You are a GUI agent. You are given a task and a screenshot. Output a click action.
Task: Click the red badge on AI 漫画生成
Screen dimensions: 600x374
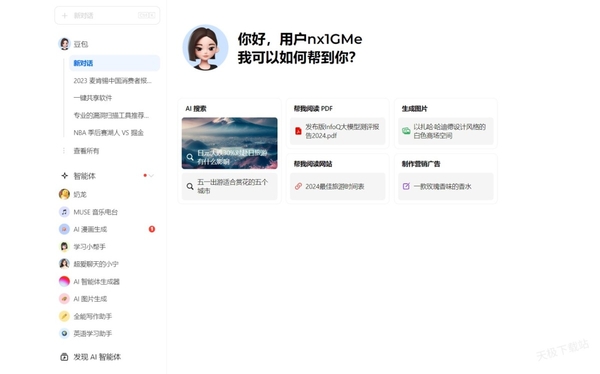pos(152,229)
